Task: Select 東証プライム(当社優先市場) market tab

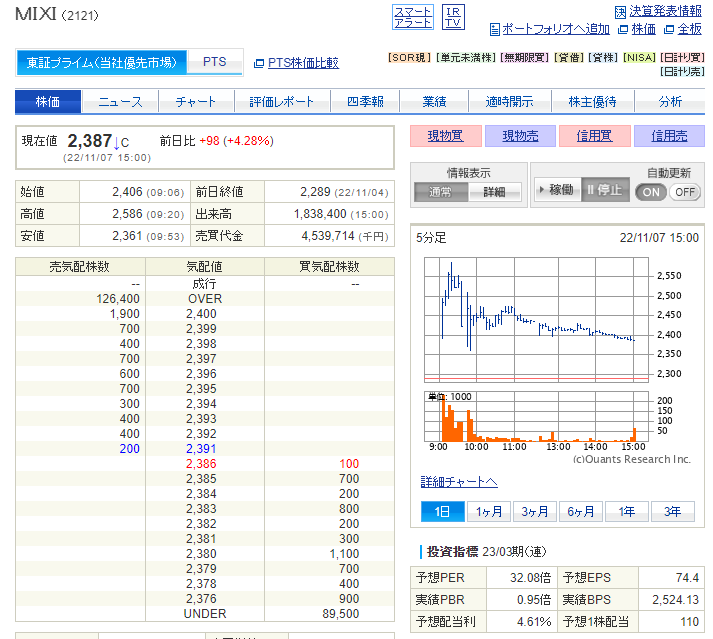Action: pyautogui.click(x=102, y=62)
